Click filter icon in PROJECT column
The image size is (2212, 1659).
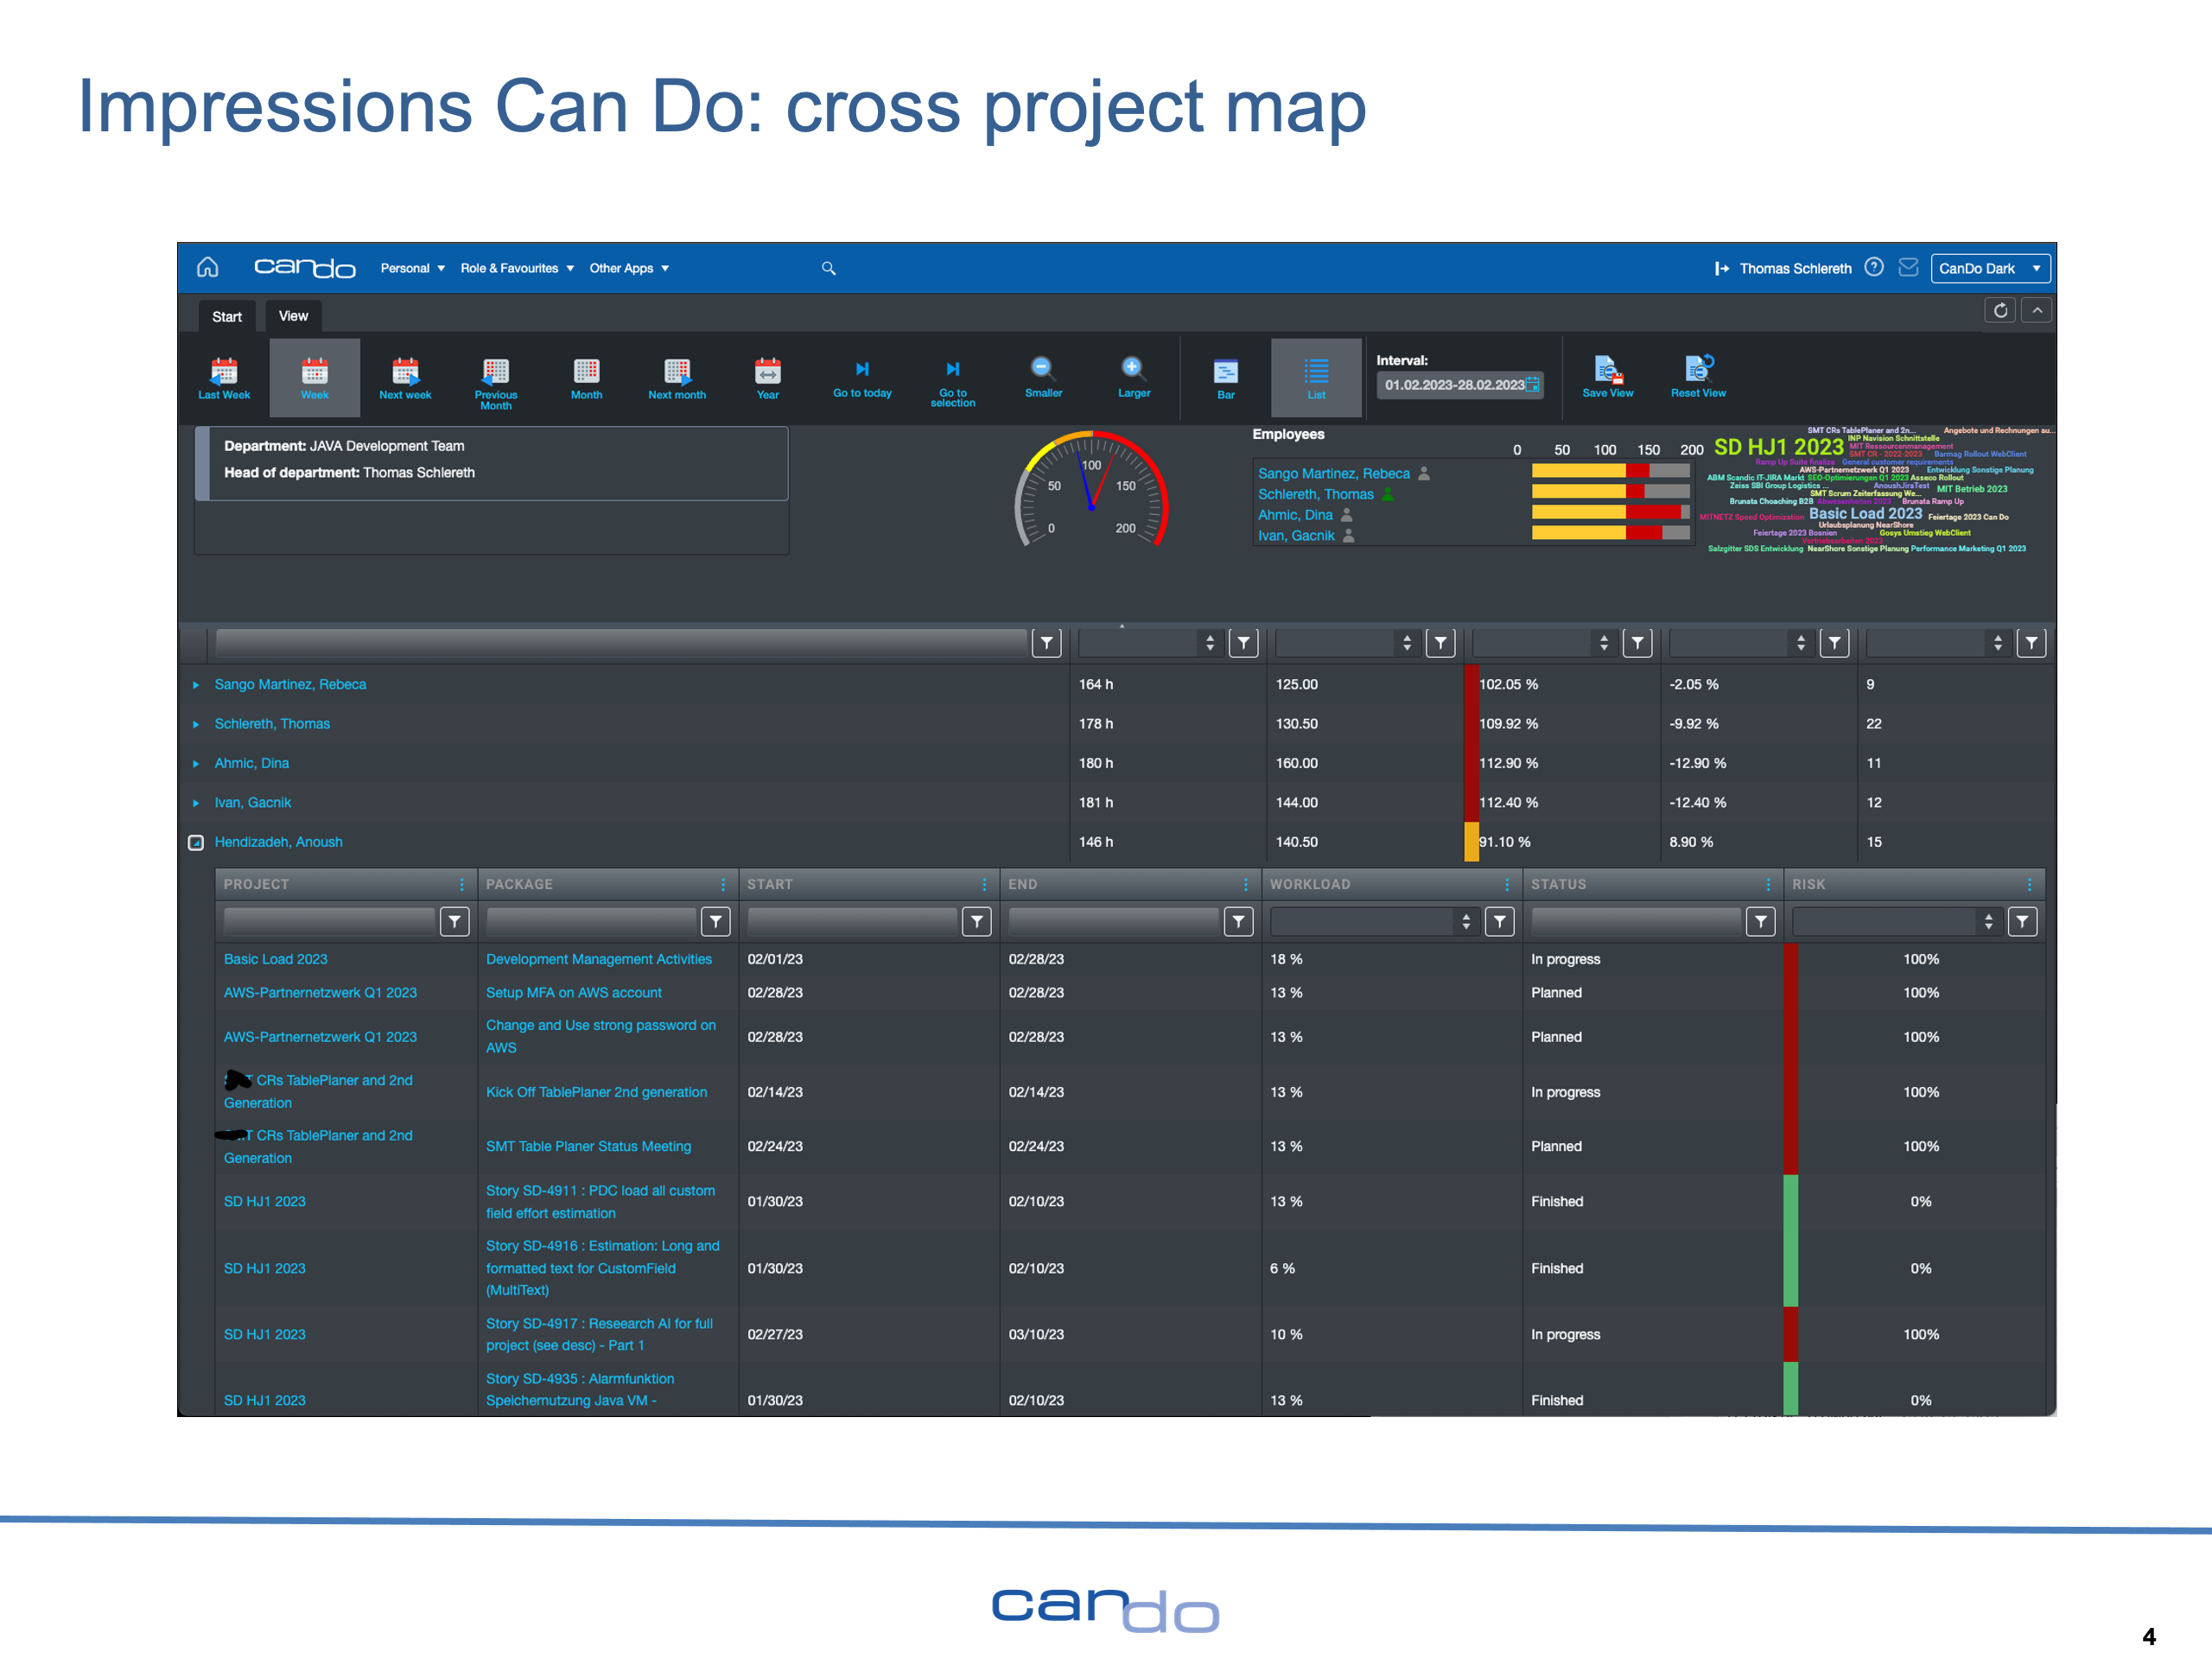[455, 922]
